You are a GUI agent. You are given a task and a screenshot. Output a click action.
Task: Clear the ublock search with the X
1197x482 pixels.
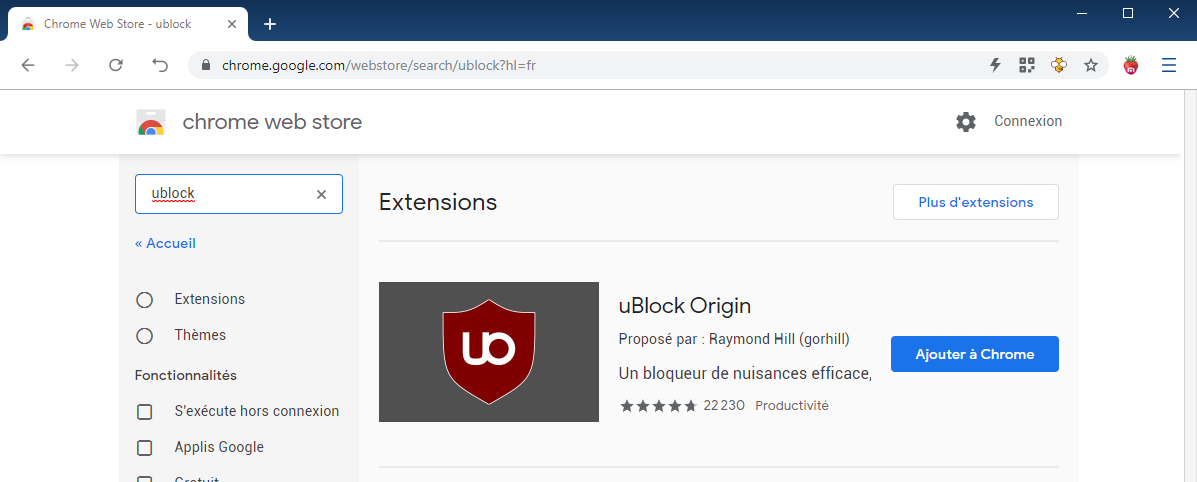coord(321,194)
